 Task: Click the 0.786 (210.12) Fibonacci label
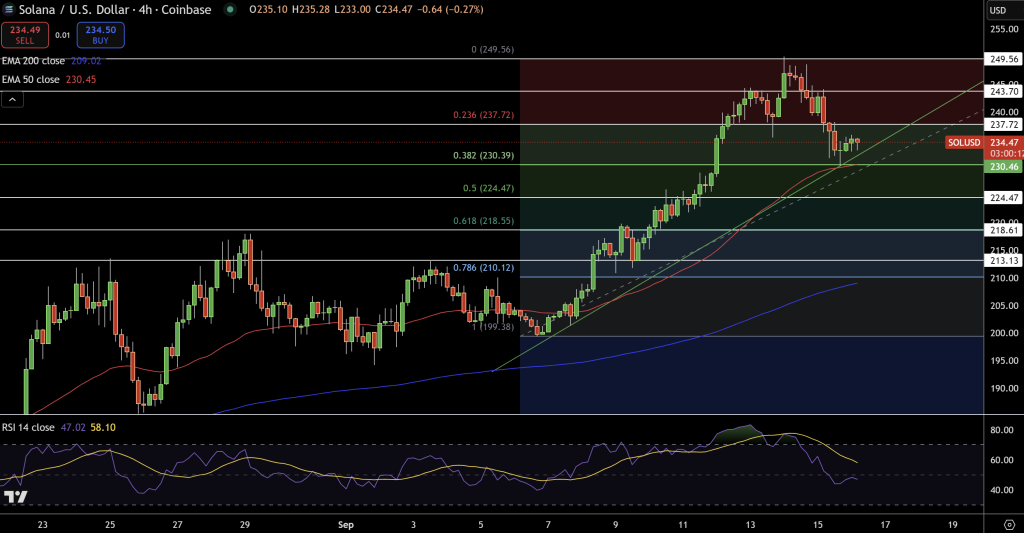483,268
